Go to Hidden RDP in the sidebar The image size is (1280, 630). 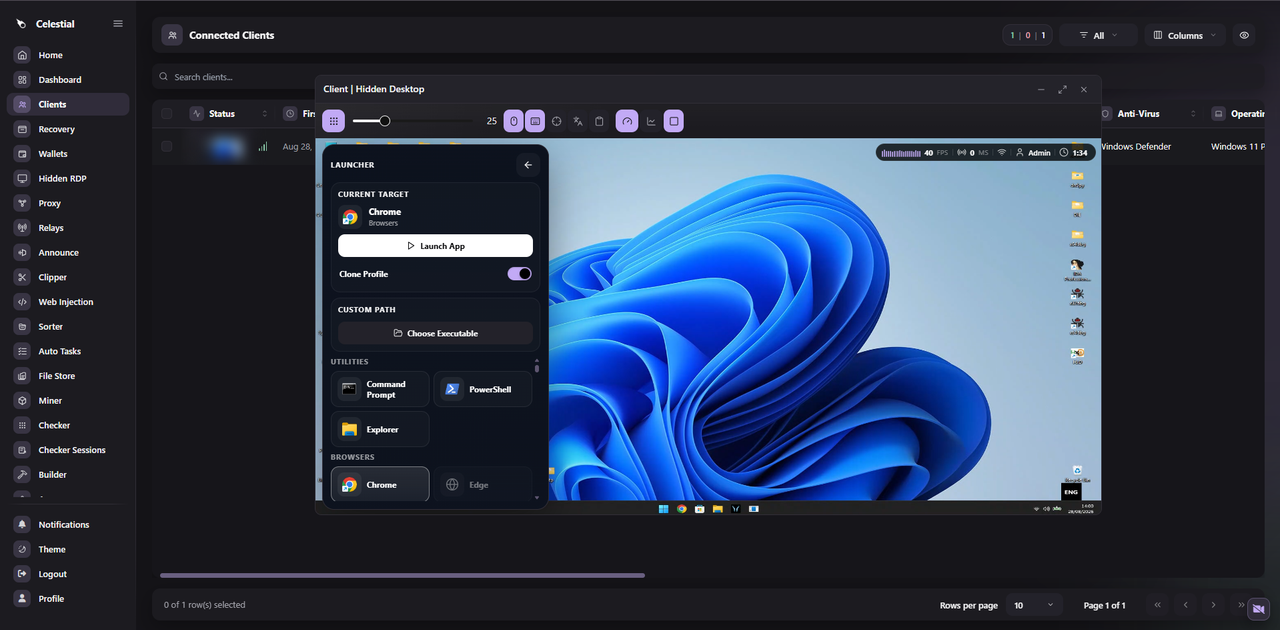pyautogui.click(x=68, y=178)
